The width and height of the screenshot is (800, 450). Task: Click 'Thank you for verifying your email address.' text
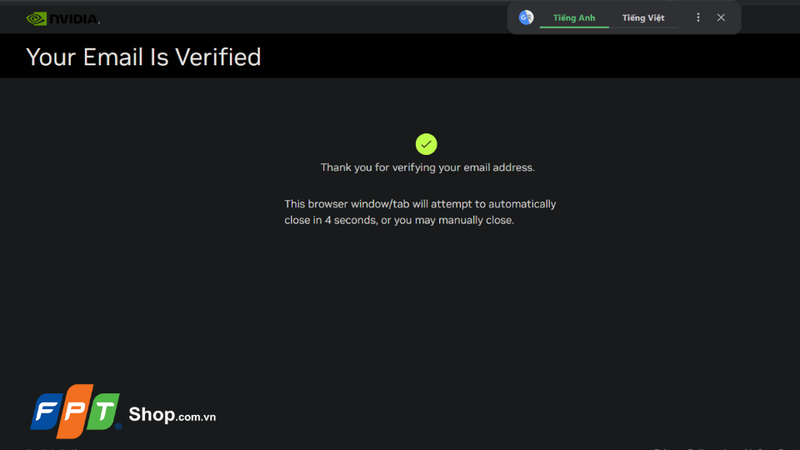pos(428,167)
